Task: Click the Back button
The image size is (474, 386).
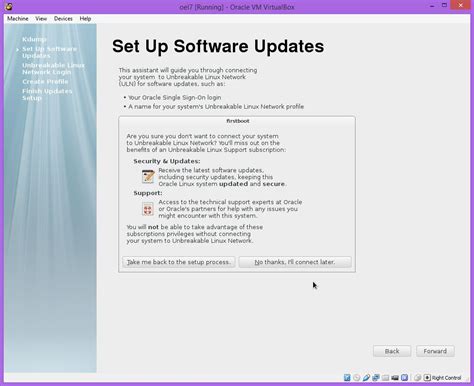Action: pos(392,351)
